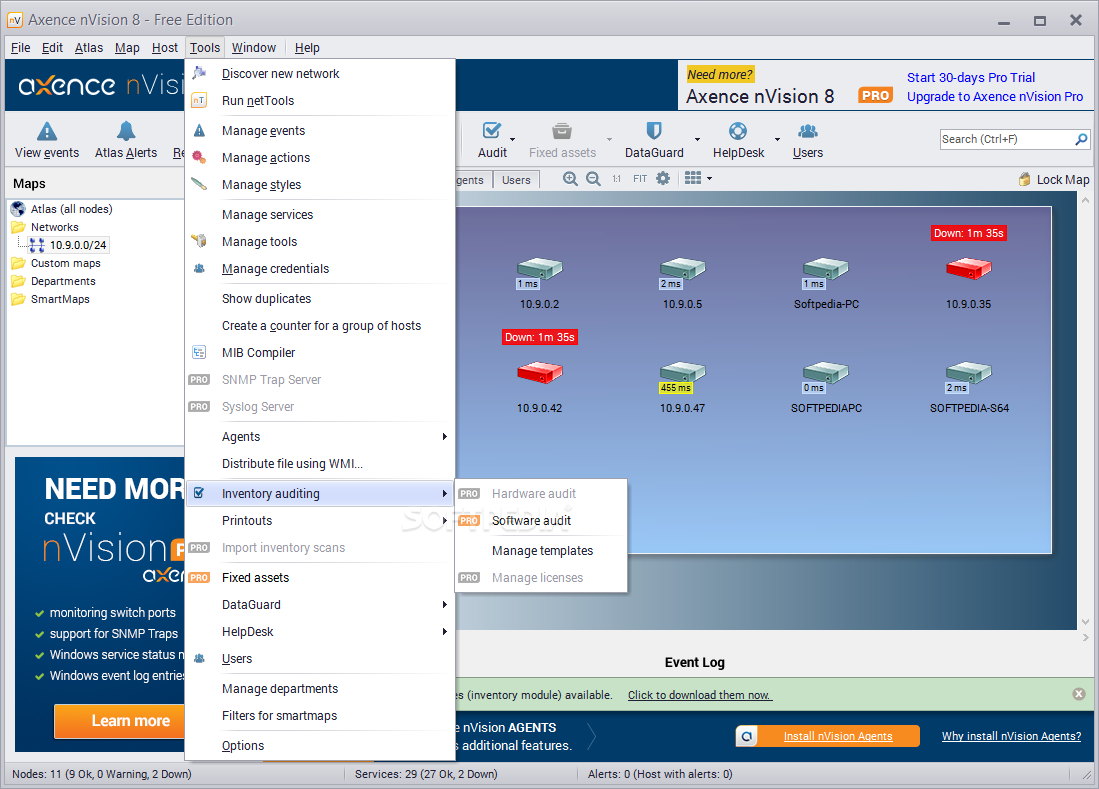Select the Softpedia-PC host icon
The width and height of the screenshot is (1099, 789).
click(x=826, y=269)
